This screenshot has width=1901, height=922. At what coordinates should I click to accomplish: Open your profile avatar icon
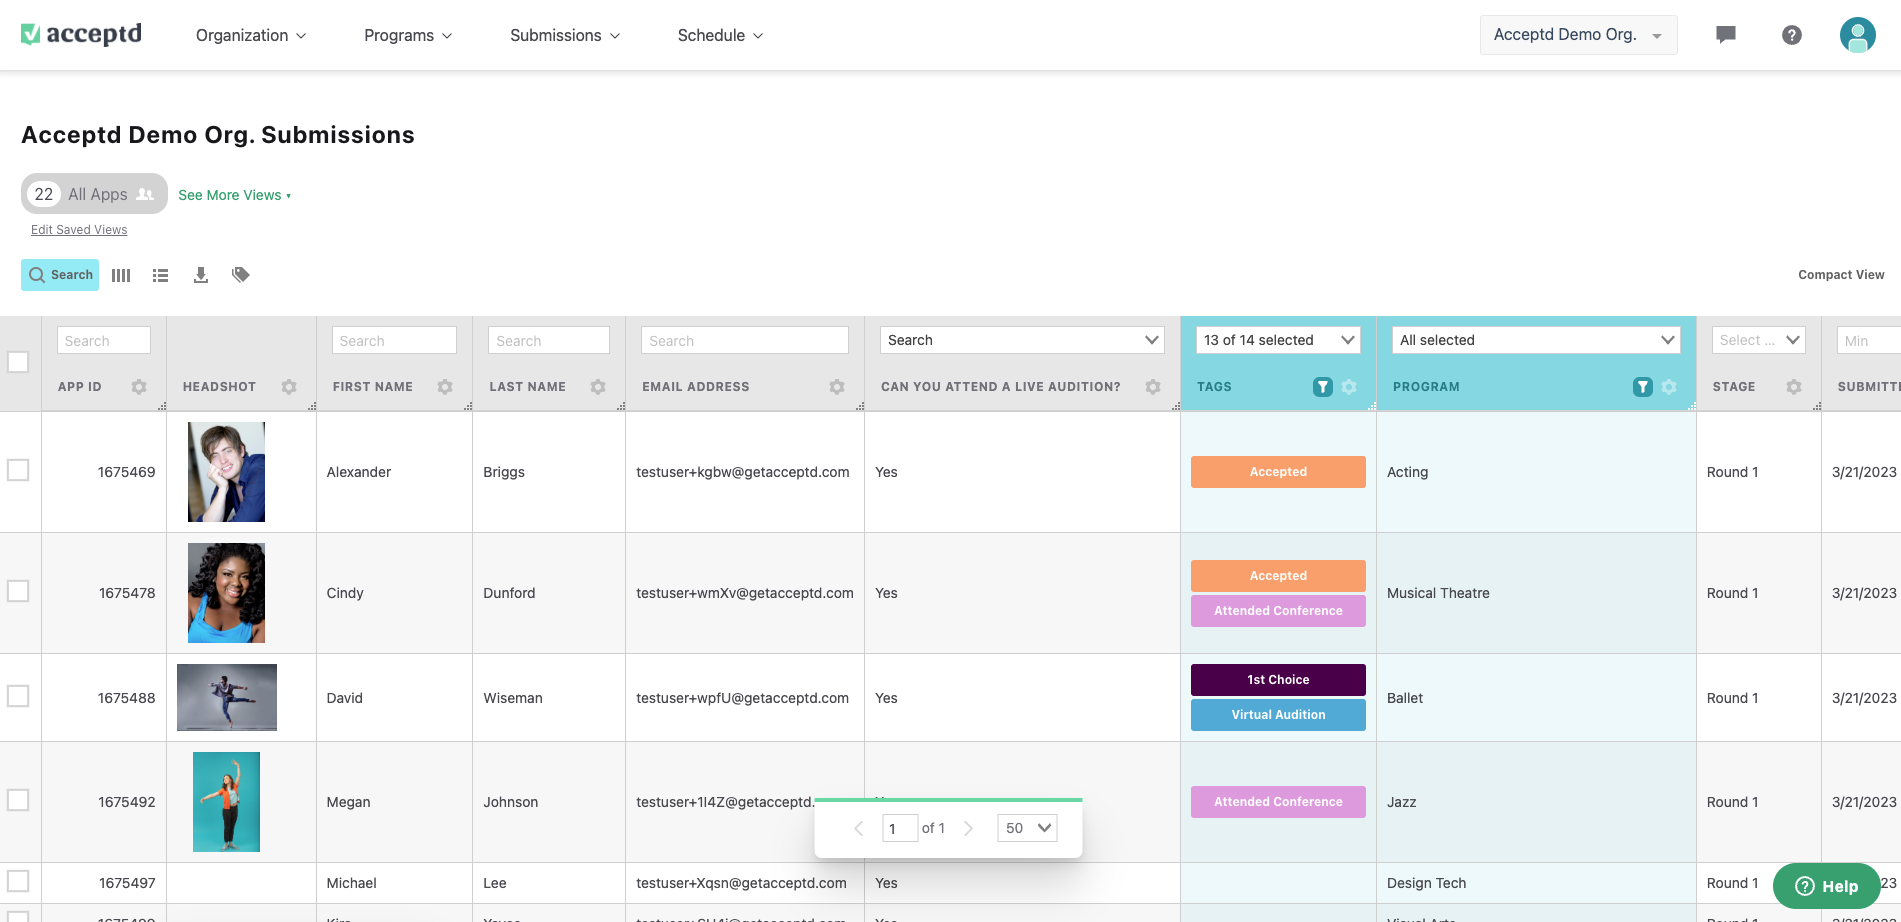pos(1857,34)
